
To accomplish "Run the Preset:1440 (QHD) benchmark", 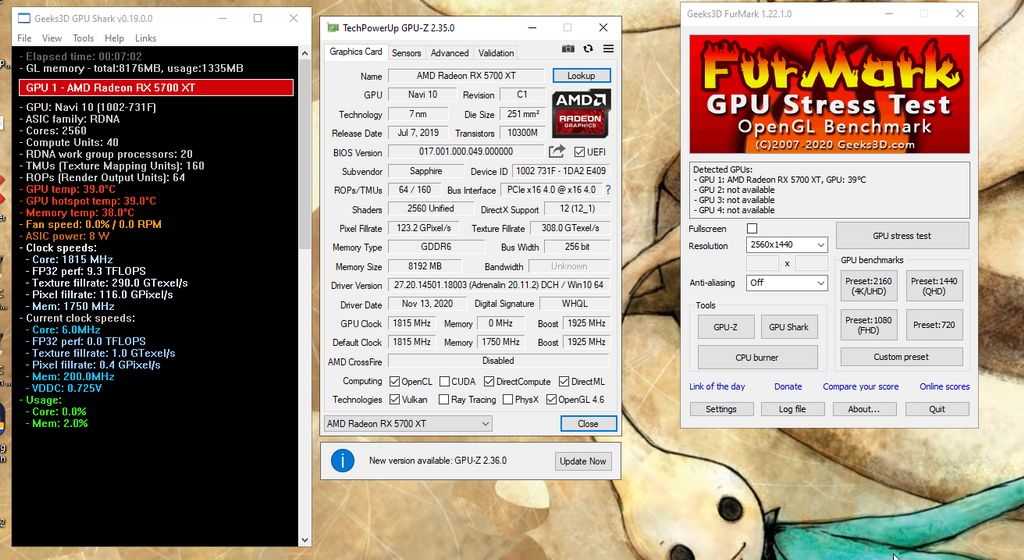I will tap(934, 286).
